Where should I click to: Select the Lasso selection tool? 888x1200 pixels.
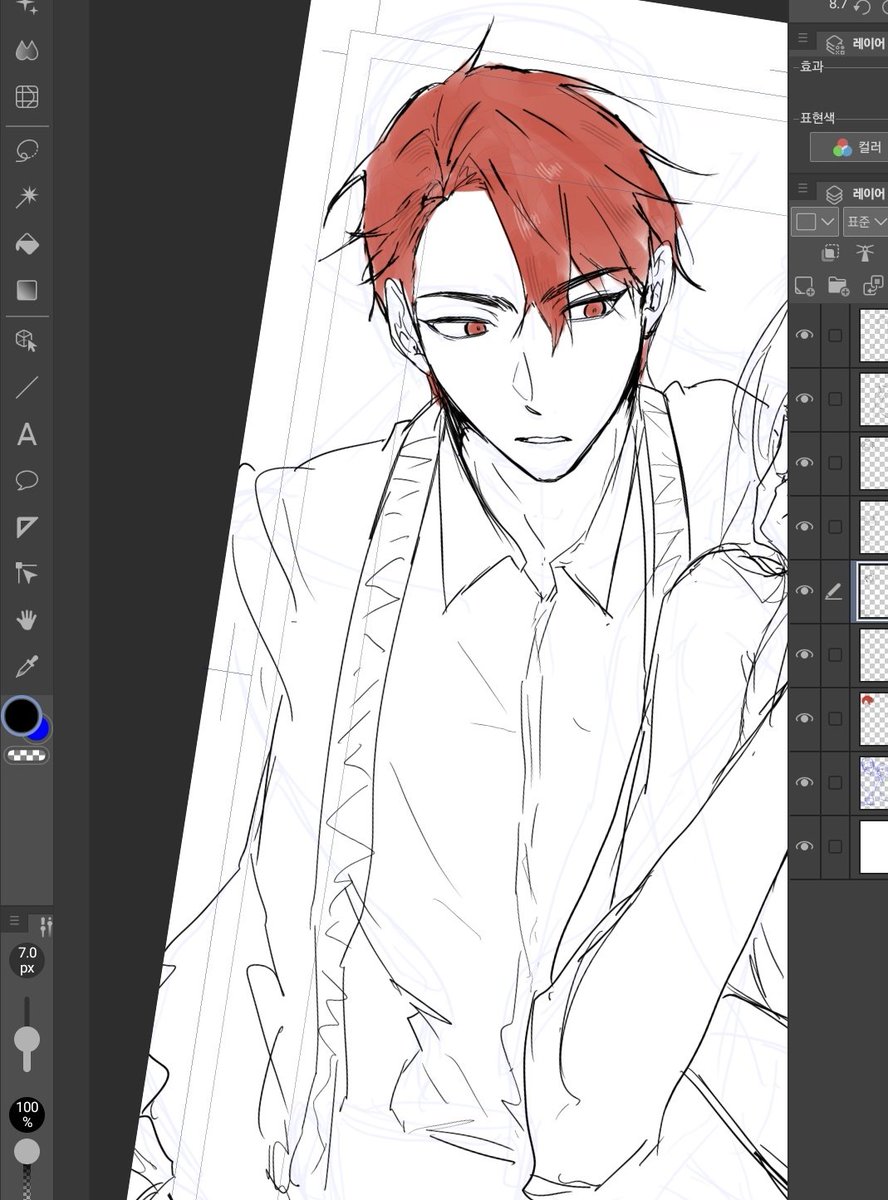pyautogui.click(x=27, y=151)
